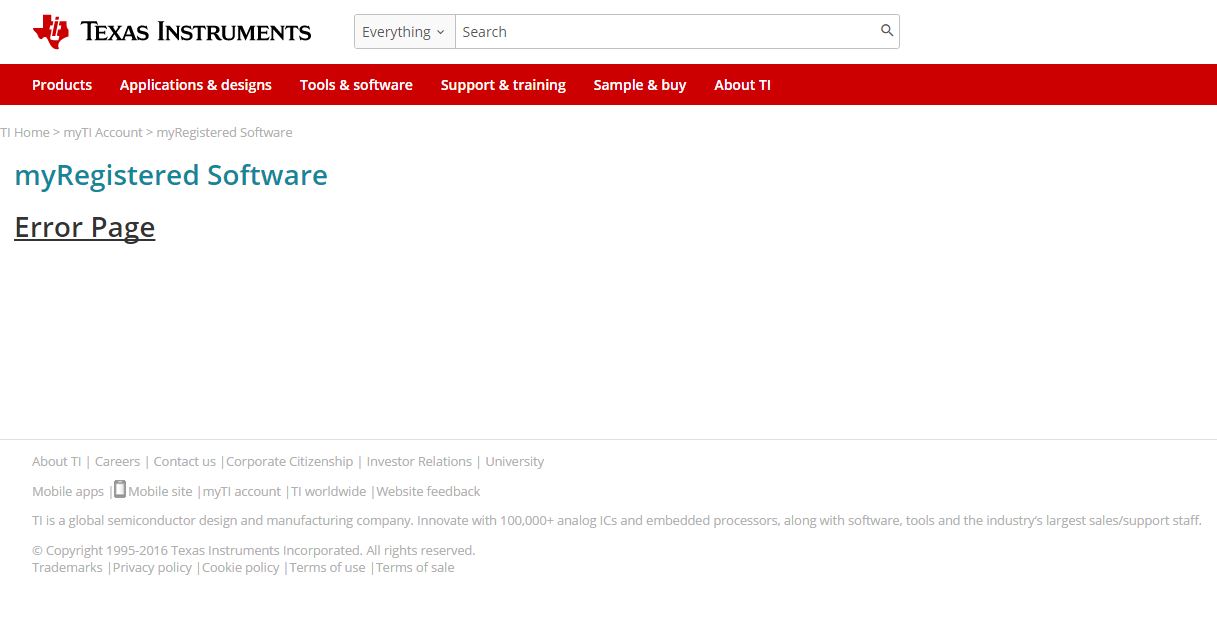Open the Website feedback footer link
The height and width of the screenshot is (640, 1217).
[428, 491]
